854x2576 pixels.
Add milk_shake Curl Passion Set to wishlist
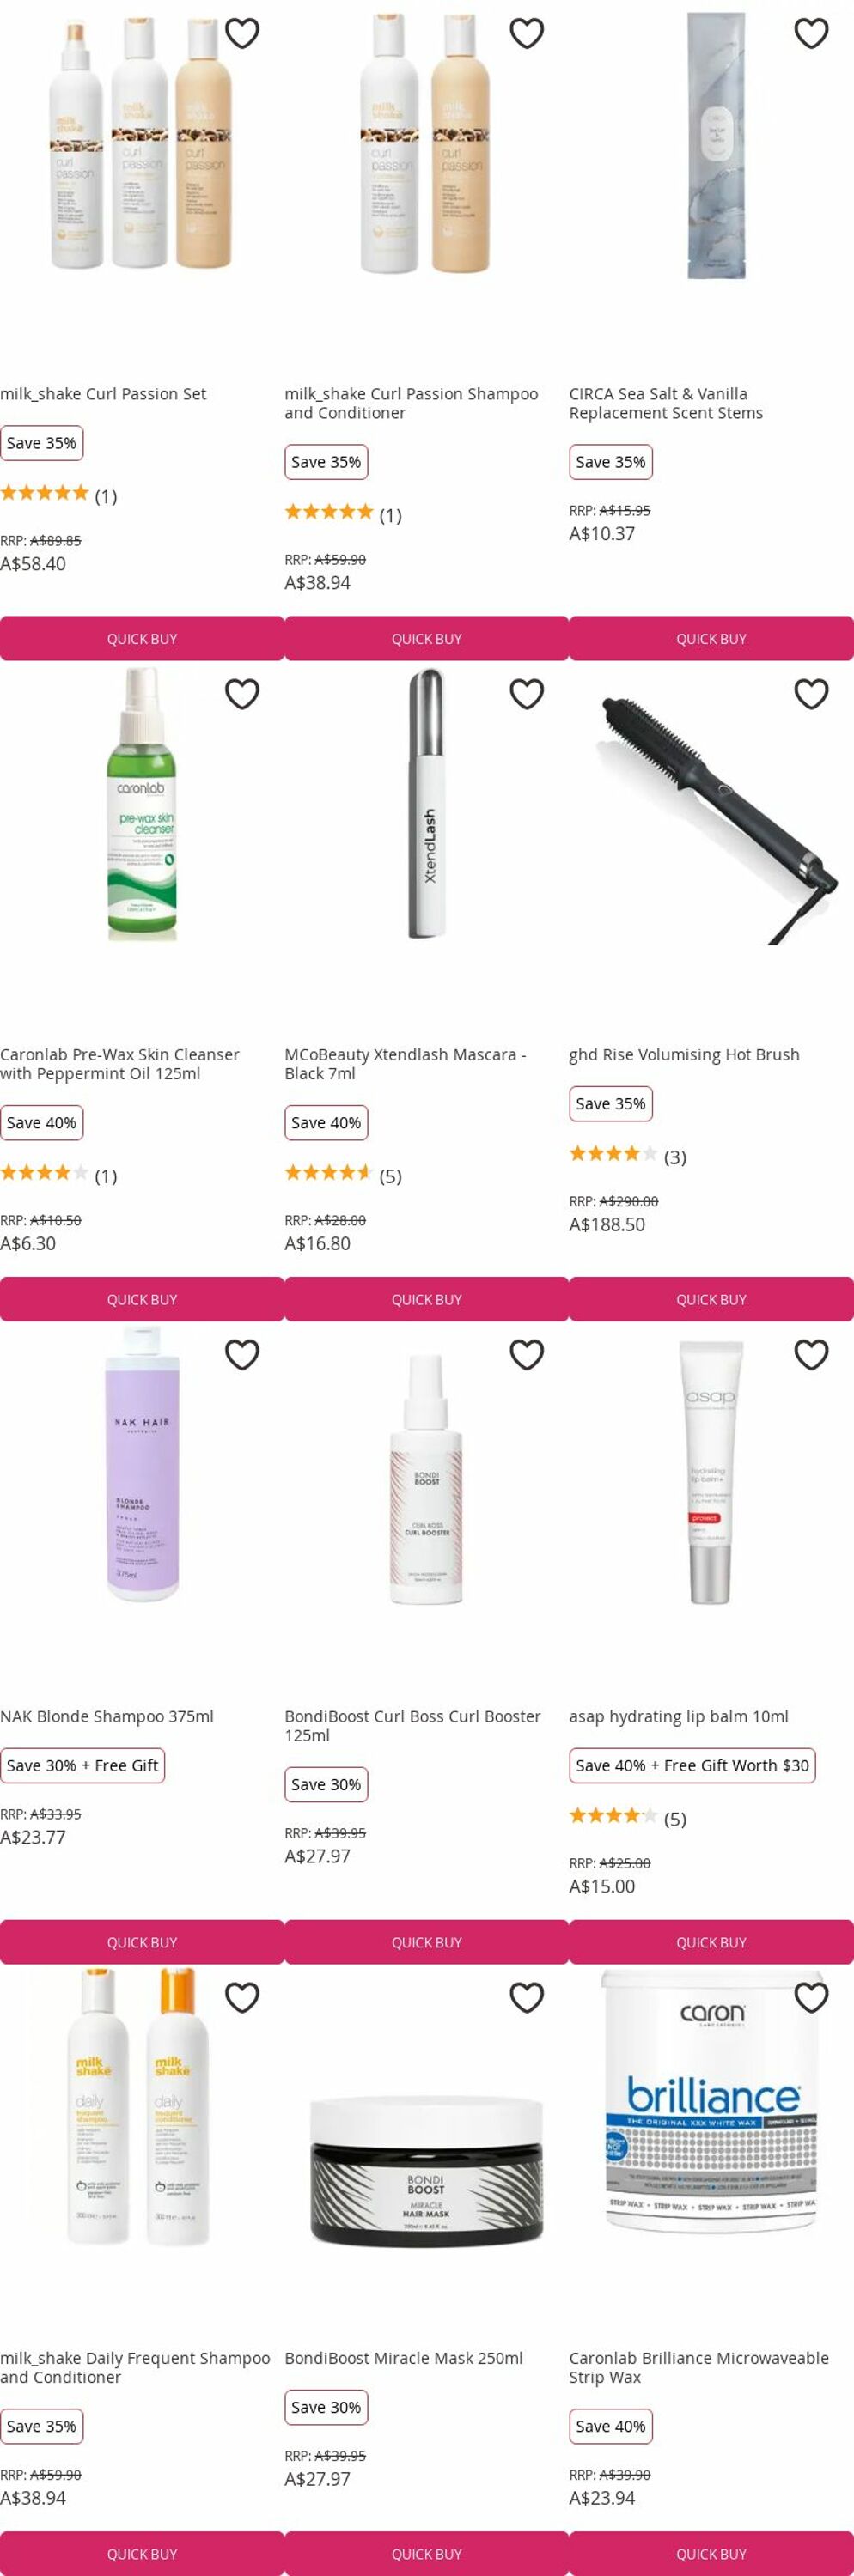pyautogui.click(x=242, y=33)
